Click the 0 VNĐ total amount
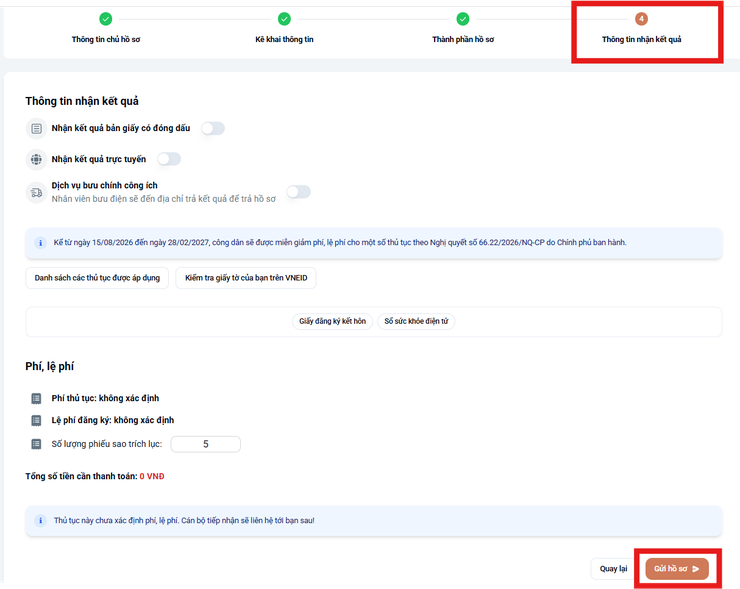The image size is (740, 589). click(x=152, y=476)
